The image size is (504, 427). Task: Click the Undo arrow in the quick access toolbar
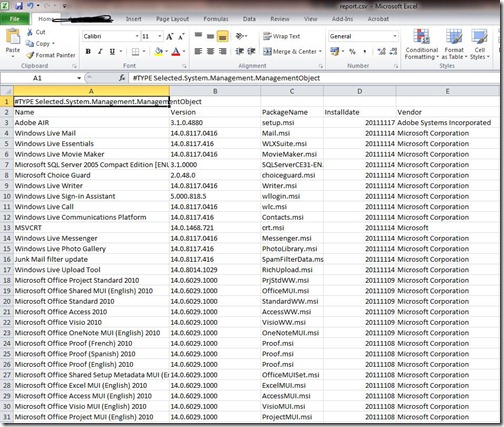[31, 6]
